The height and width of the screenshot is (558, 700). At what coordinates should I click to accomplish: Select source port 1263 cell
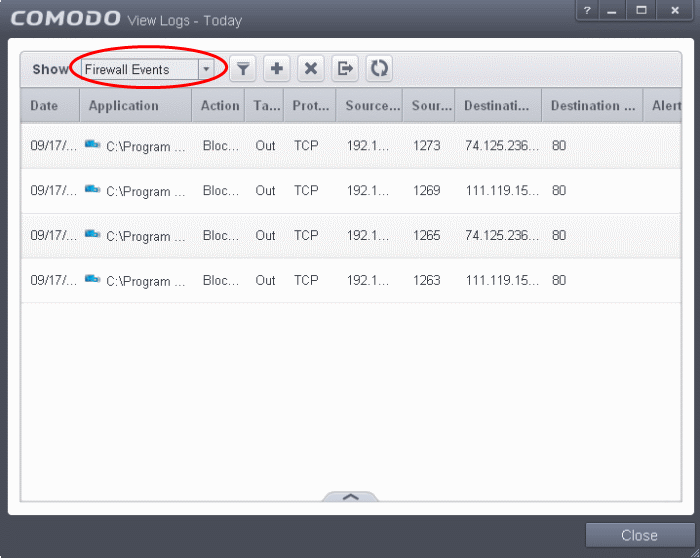(426, 280)
